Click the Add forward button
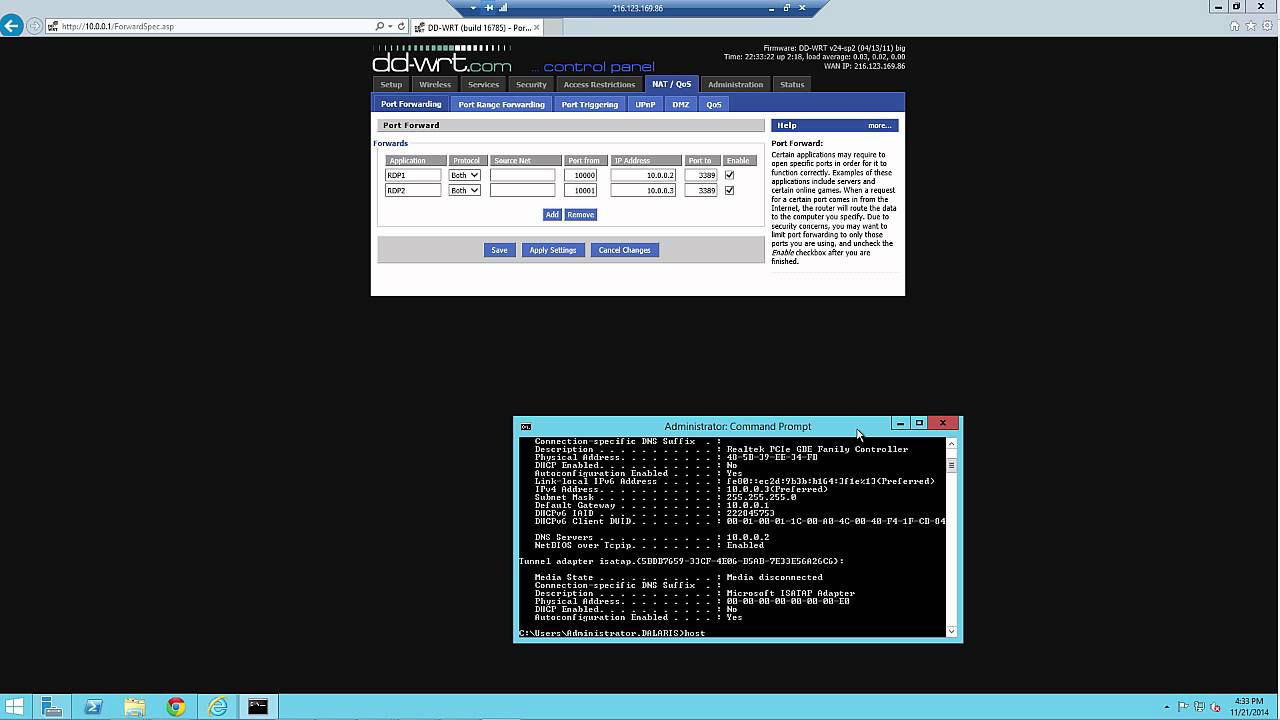The image size is (1280, 720). pyautogui.click(x=552, y=215)
